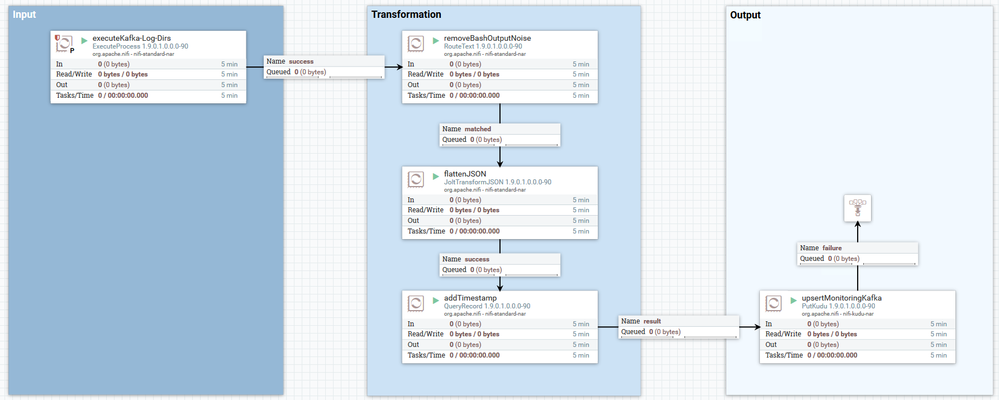The height and width of the screenshot is (400, 999).
Task: Click the addTimestamp processor name
Action: coord(470,298)
